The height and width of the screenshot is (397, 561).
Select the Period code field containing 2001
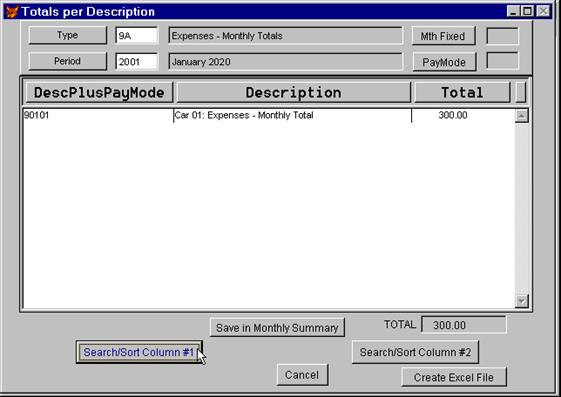coord(136,62)
